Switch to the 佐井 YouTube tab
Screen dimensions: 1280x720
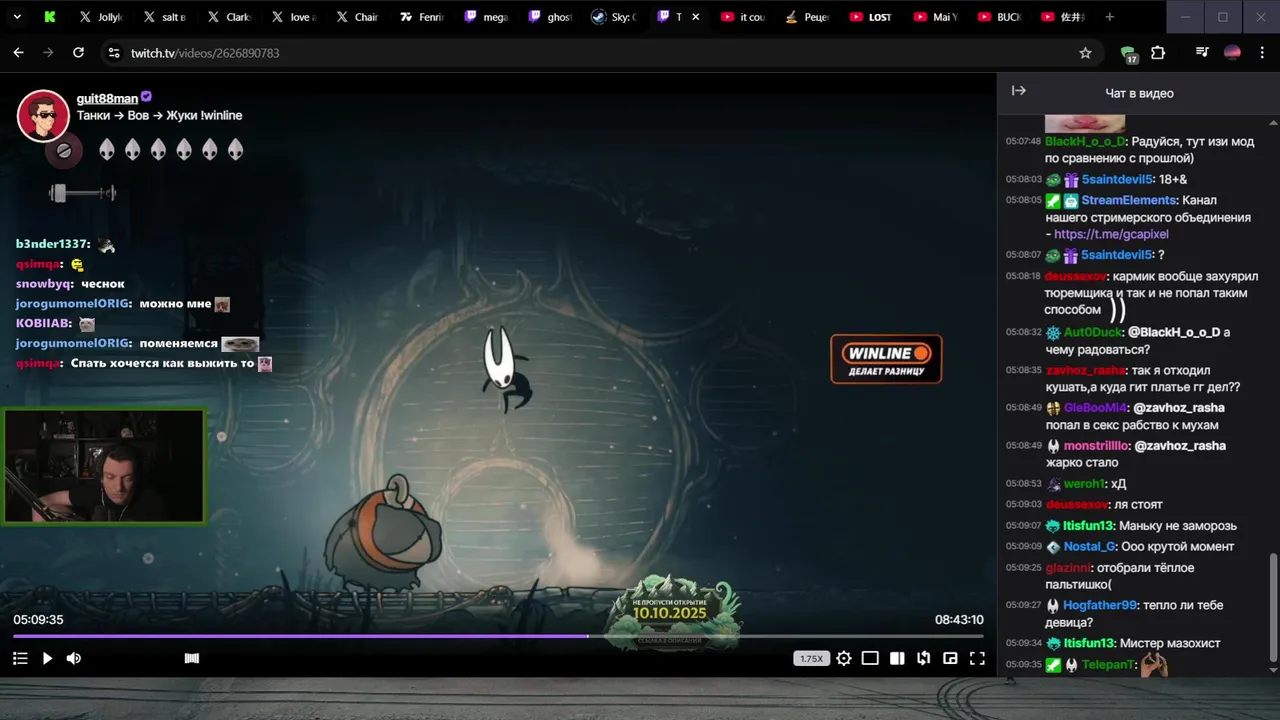click(x=1062, y=17)
